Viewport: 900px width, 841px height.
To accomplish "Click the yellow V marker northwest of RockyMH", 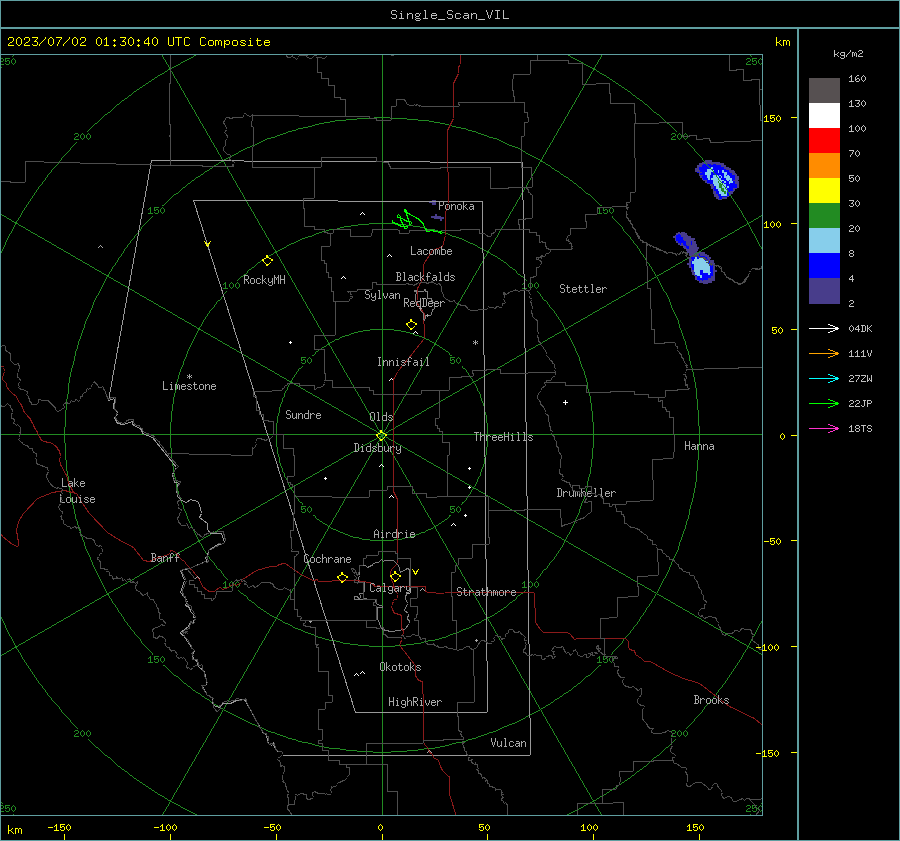I will pyautogui.click(x=208, y=244).
